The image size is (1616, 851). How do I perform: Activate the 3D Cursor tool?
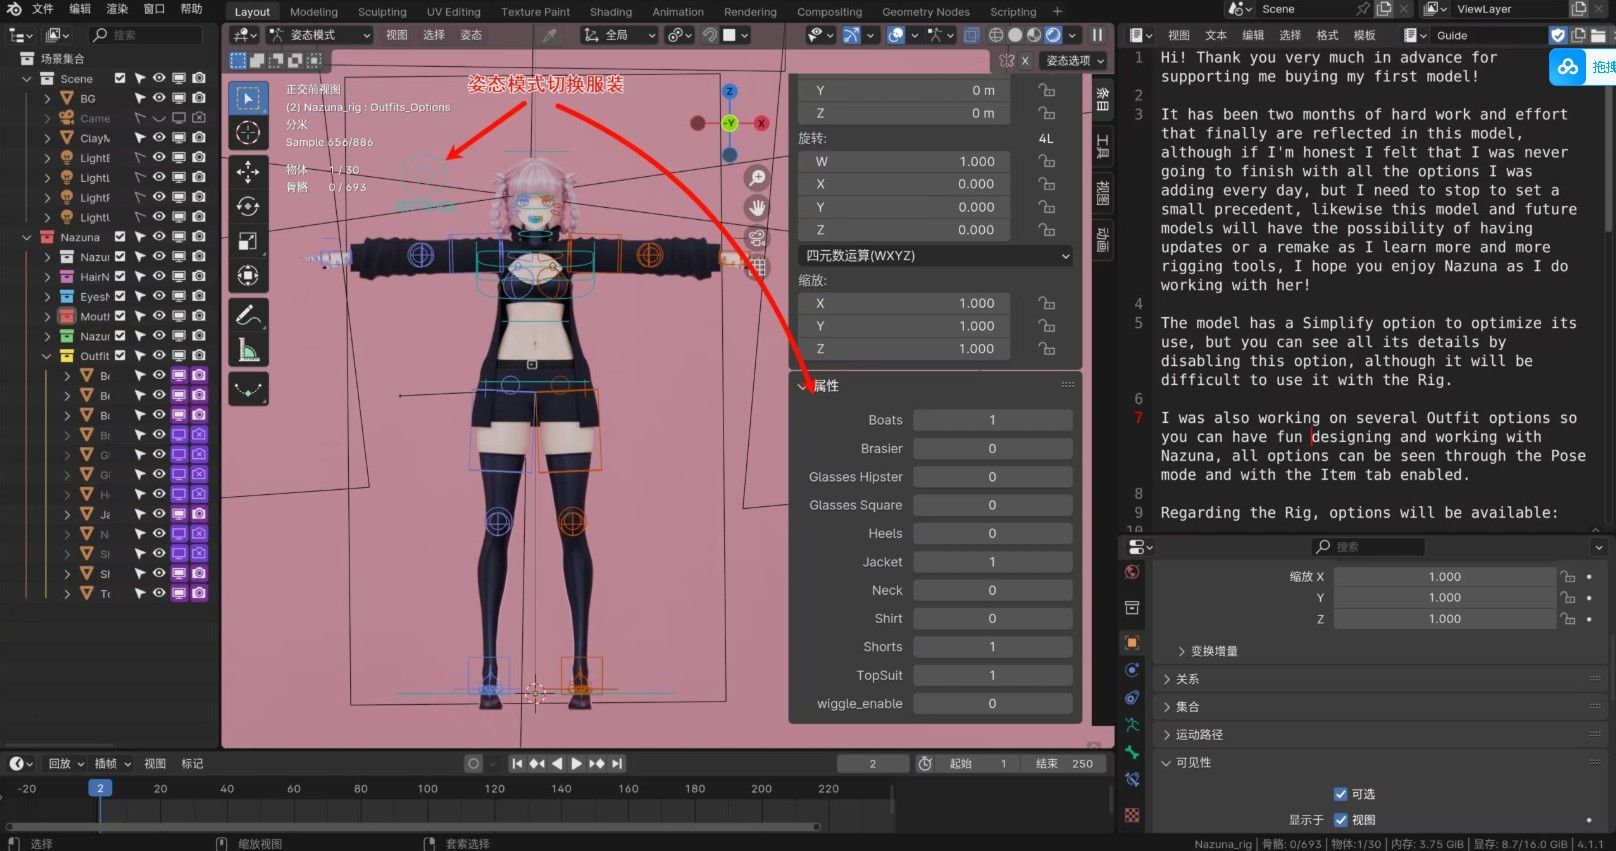click(x=248, y=132)
